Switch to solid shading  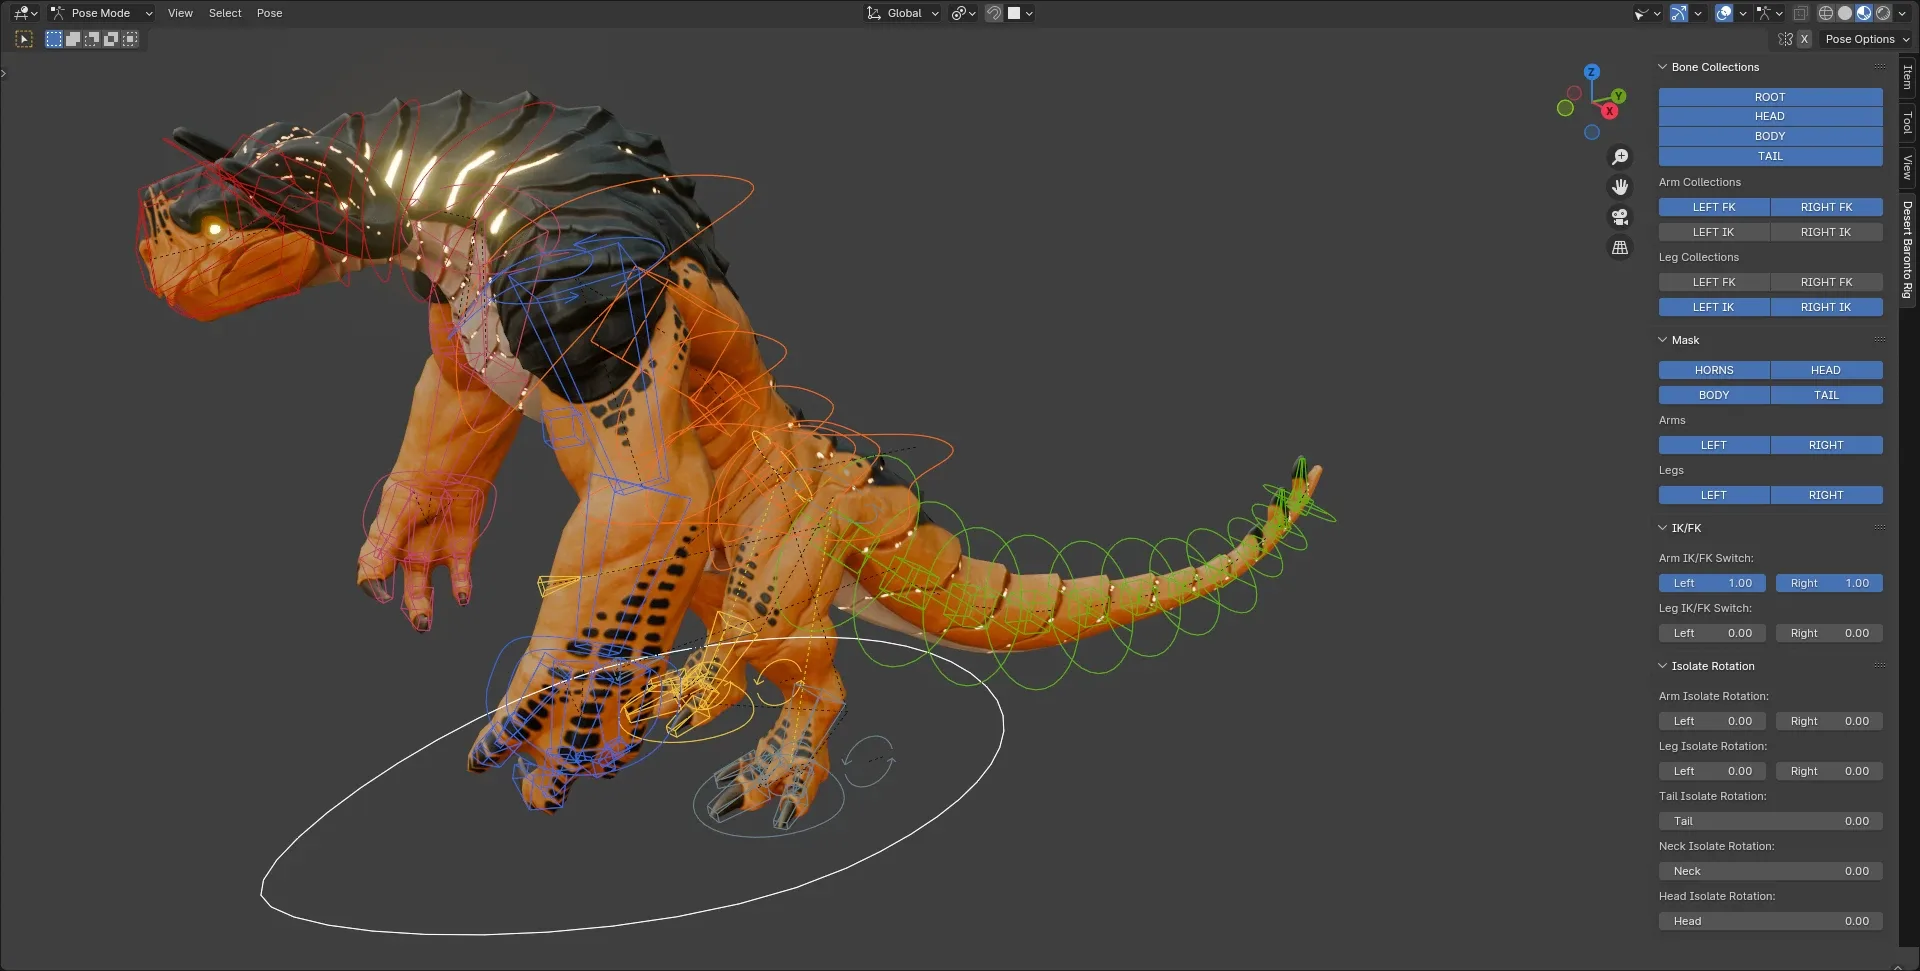[1845, 13]
